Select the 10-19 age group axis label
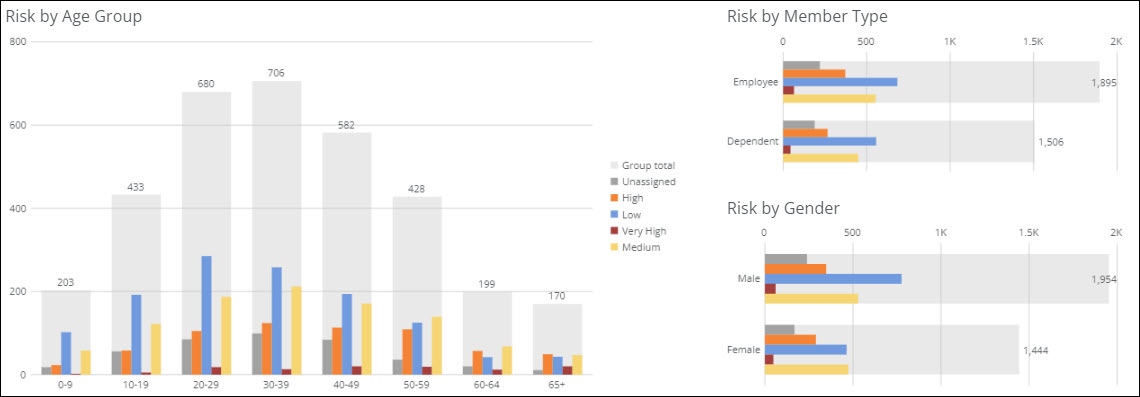The width and height of the screenshot is (1140, 397). 136,385
